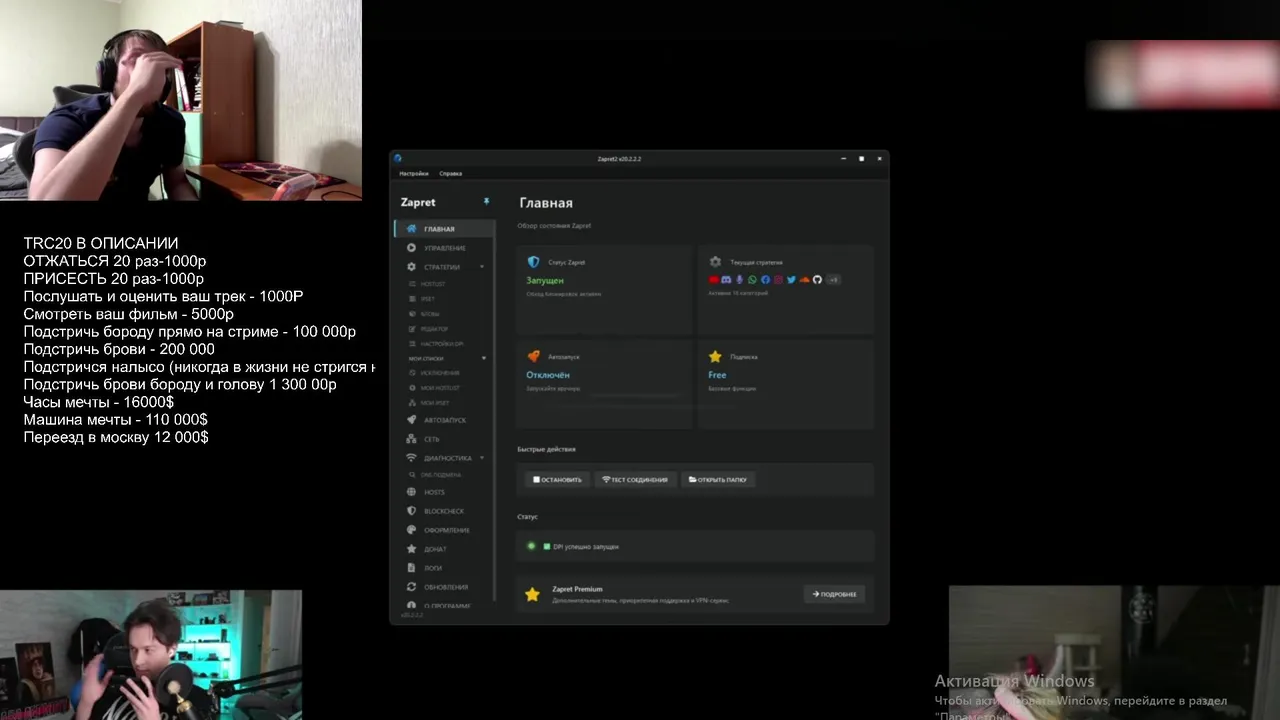This screenshot has height=720, width=1280.
Task: Click the 'Машина мечты - 110 000$' line
Action: (x=116, y=420)
